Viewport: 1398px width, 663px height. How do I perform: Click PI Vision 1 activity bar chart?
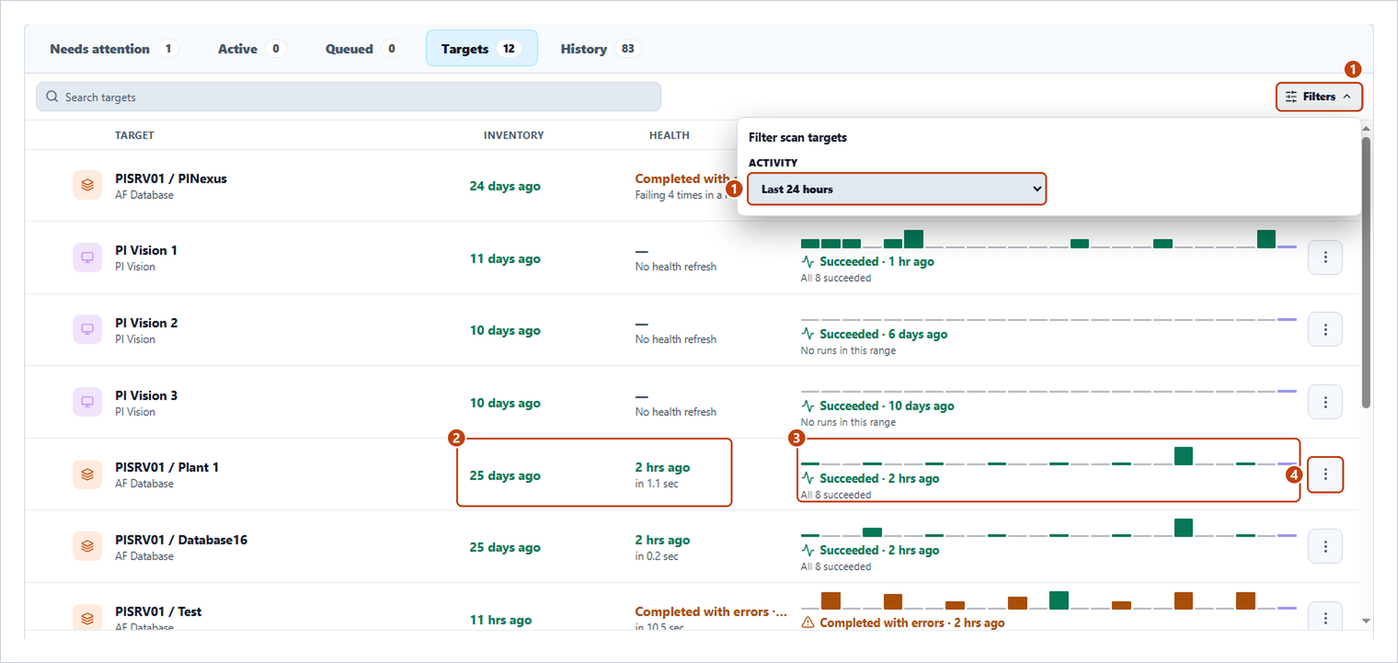1048,239
